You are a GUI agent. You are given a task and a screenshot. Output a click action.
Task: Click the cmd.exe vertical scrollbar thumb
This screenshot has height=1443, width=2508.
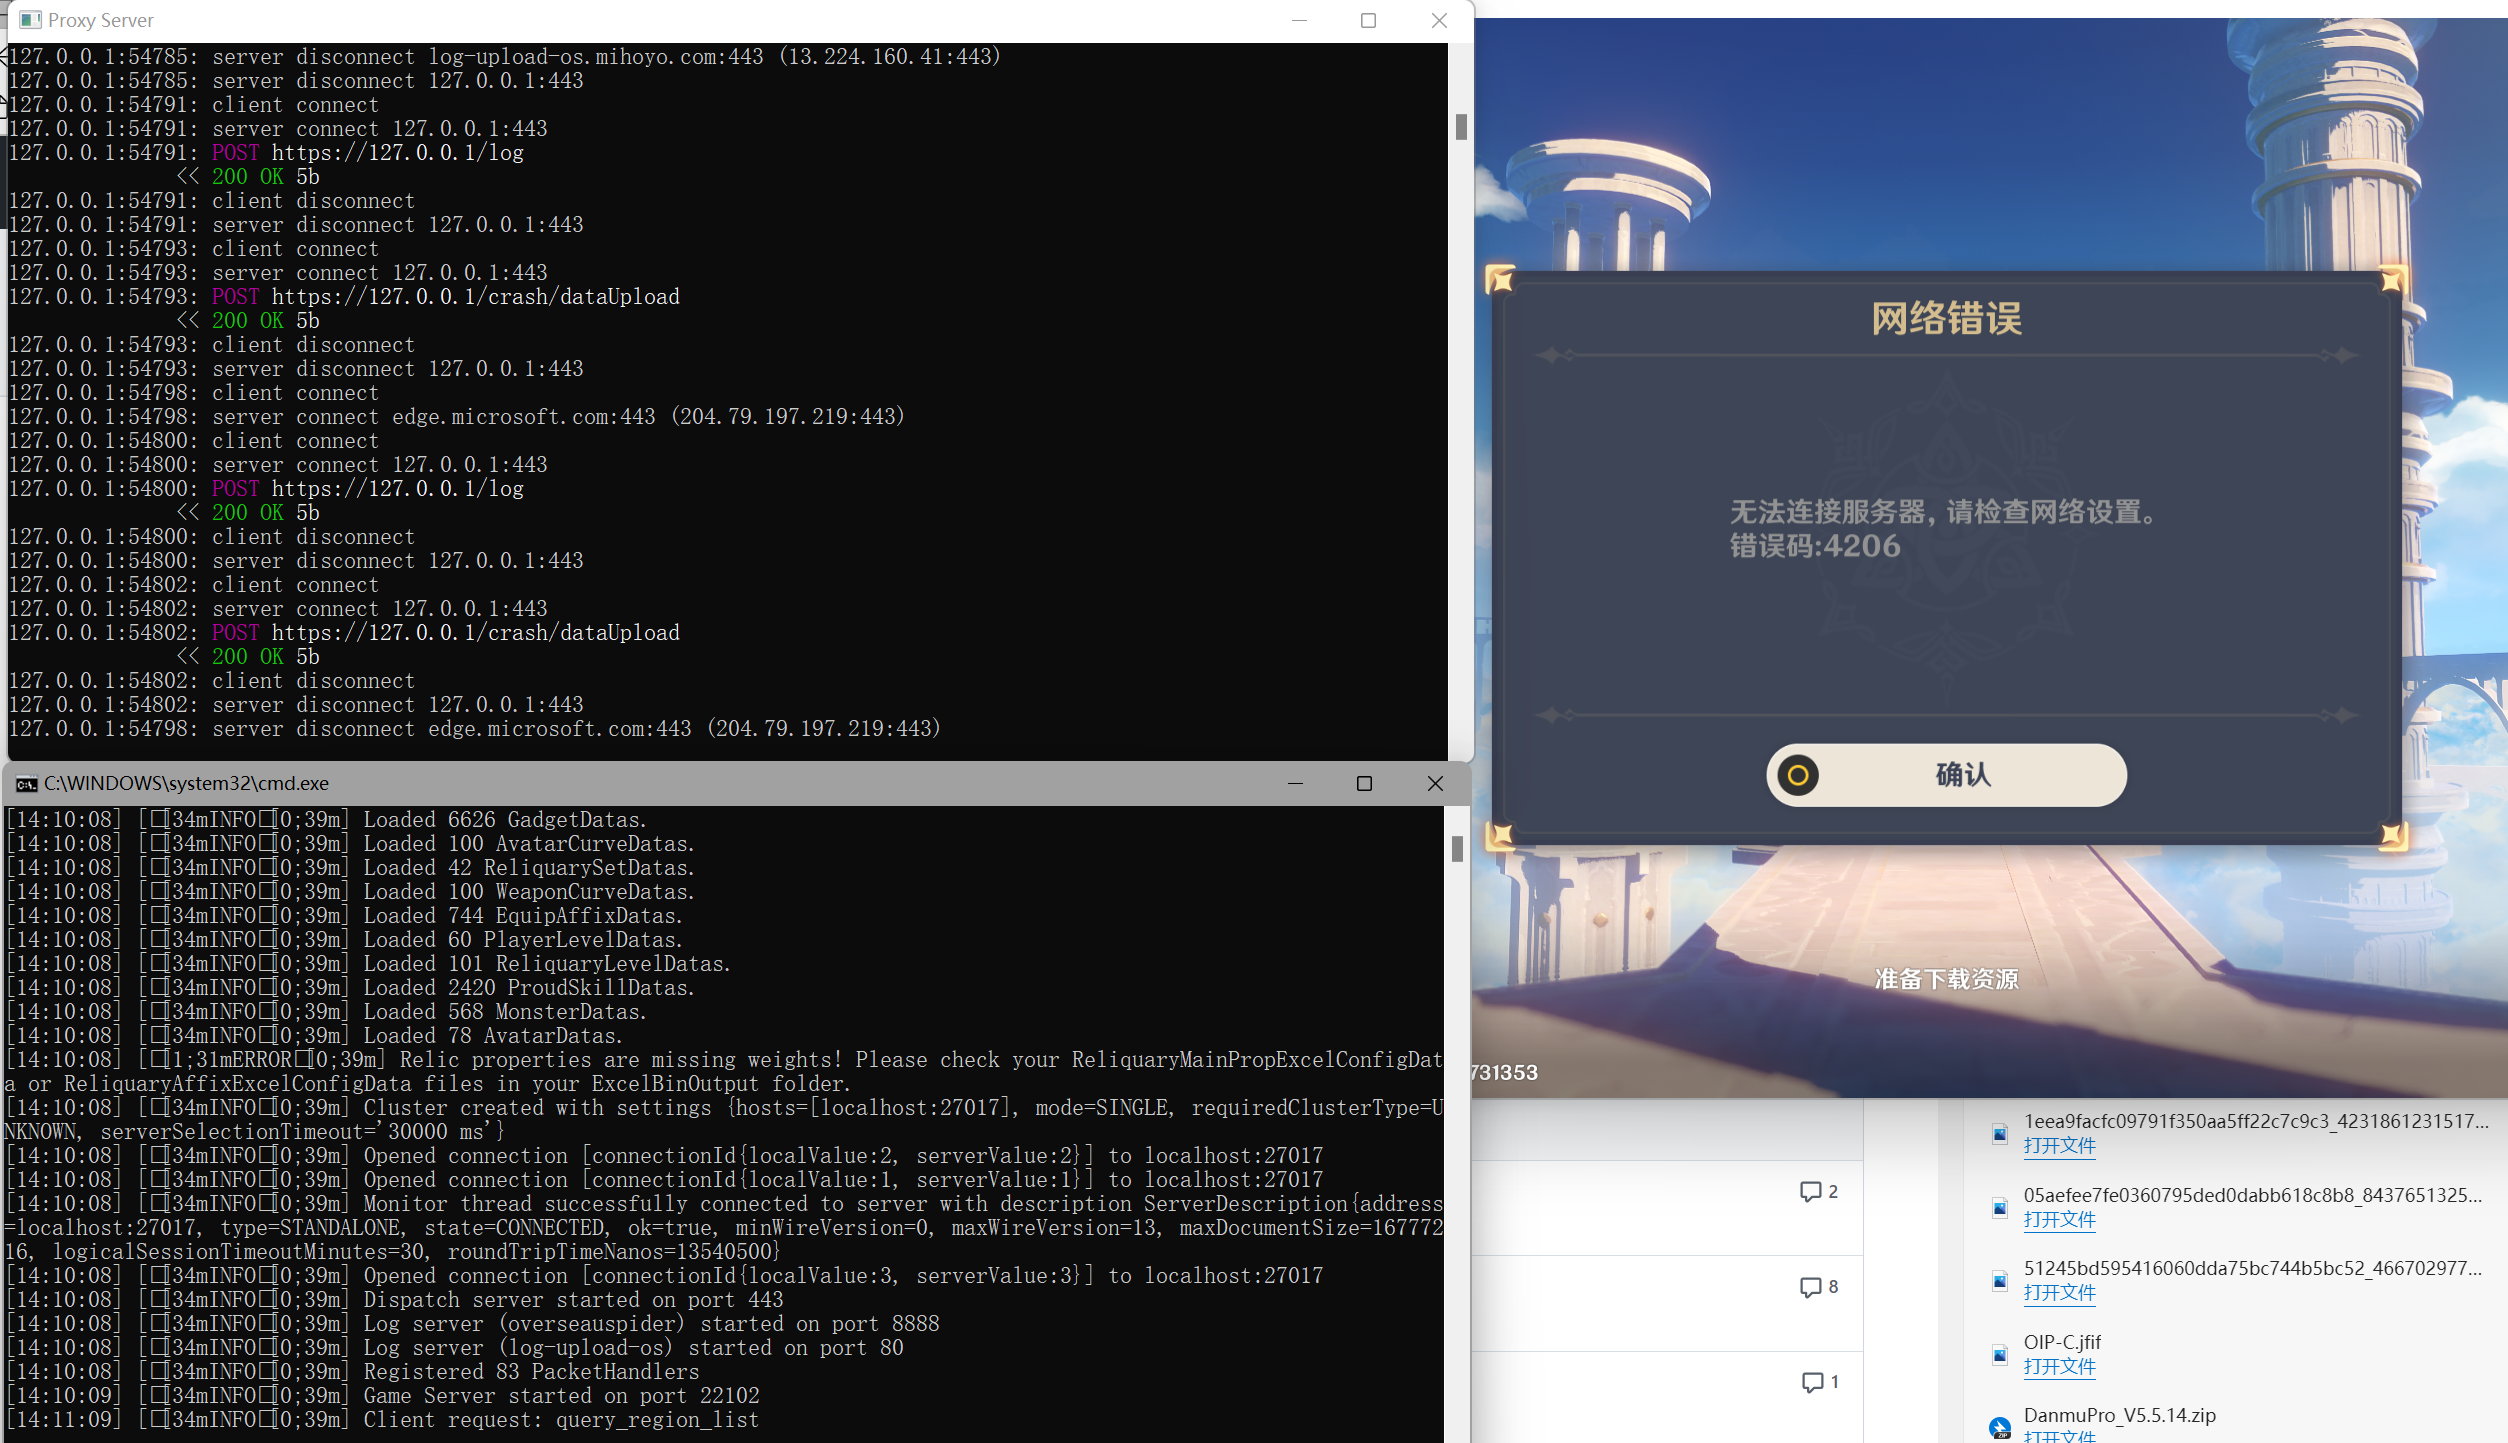pyautogui.click(x=1457, y=849)
